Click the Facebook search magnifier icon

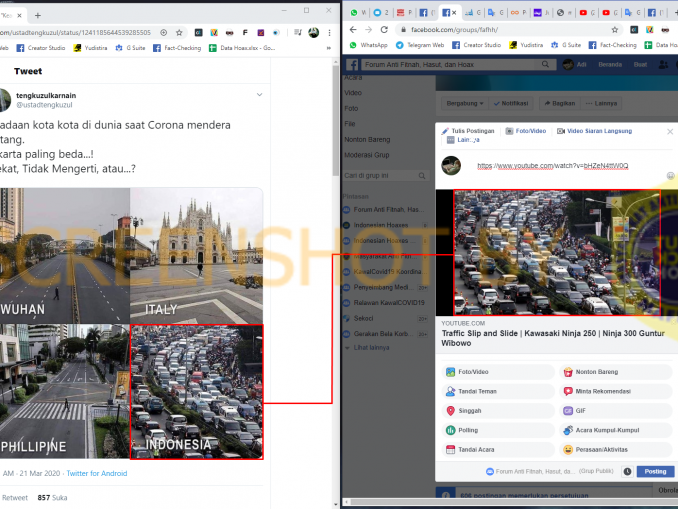coord(545,64)
